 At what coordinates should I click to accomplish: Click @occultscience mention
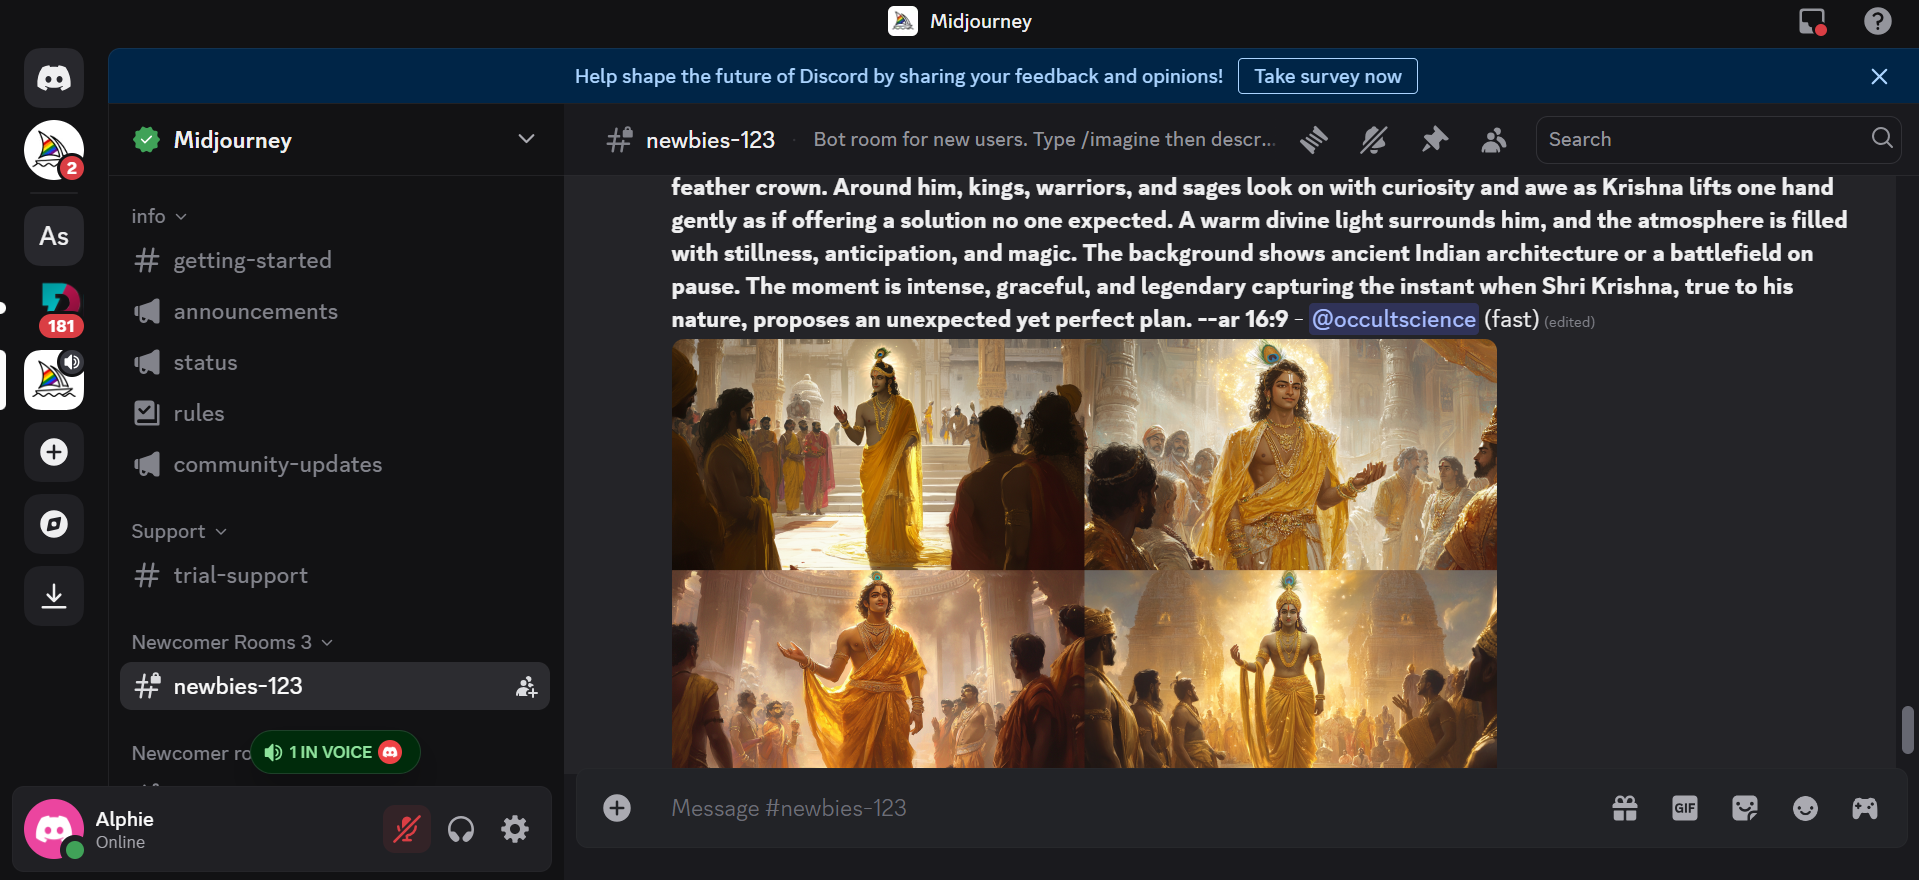[x=1393, y=319]
